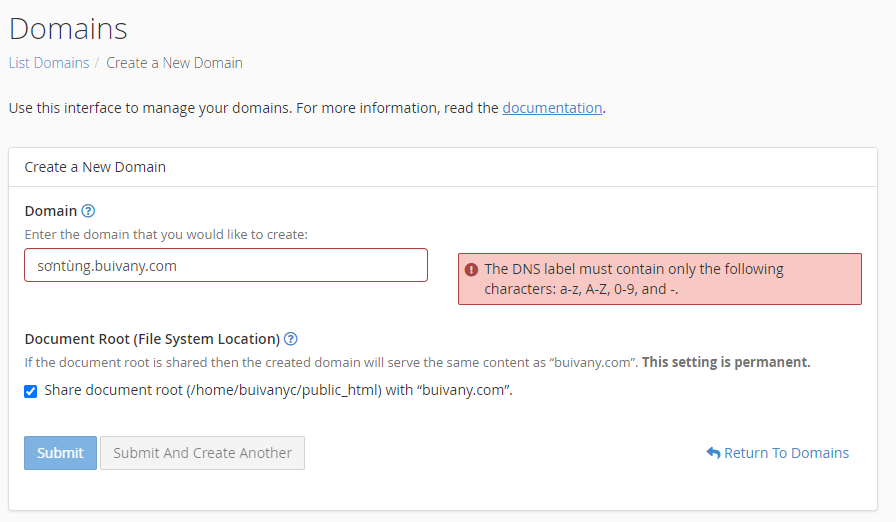This screenshot has width=896, height=522.
Task: Click the Document Root (File System Location) label
Action: tap(152, 339)
